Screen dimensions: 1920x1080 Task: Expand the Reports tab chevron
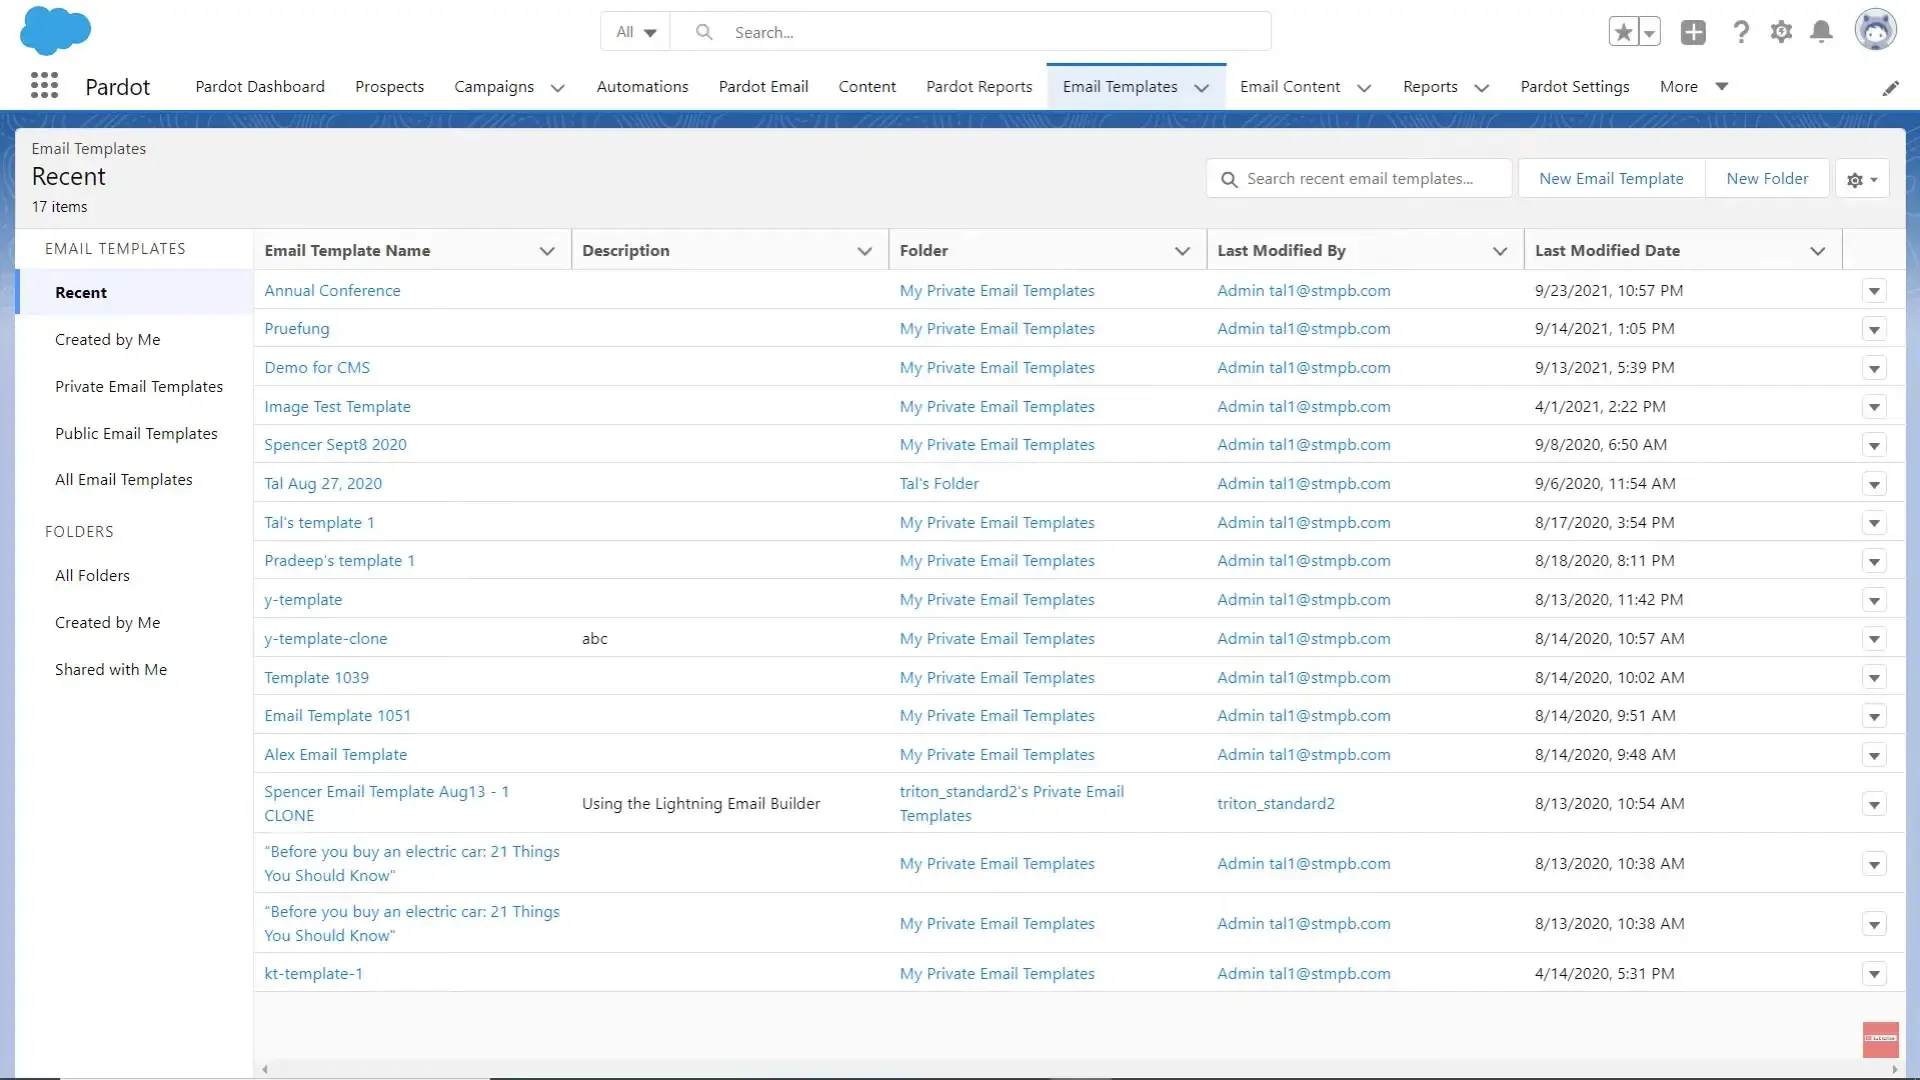[x=1482, y=88]
